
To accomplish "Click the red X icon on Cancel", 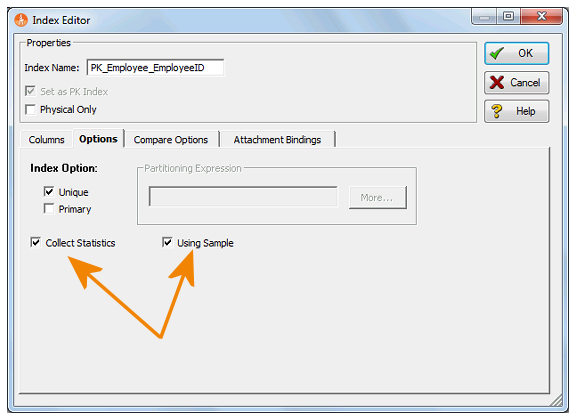I will (x=497, y=83).
